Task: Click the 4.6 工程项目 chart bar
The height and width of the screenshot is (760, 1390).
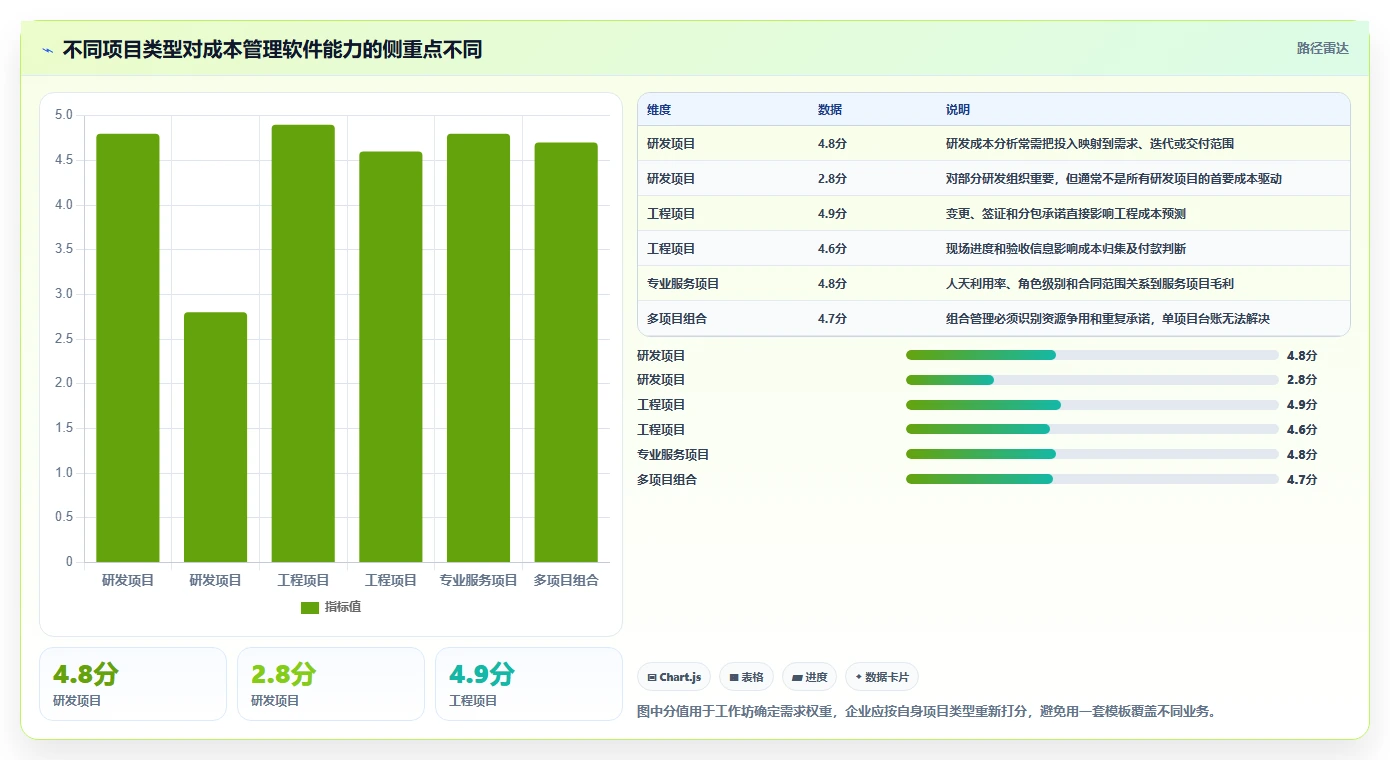Action: tap(391, 357)
